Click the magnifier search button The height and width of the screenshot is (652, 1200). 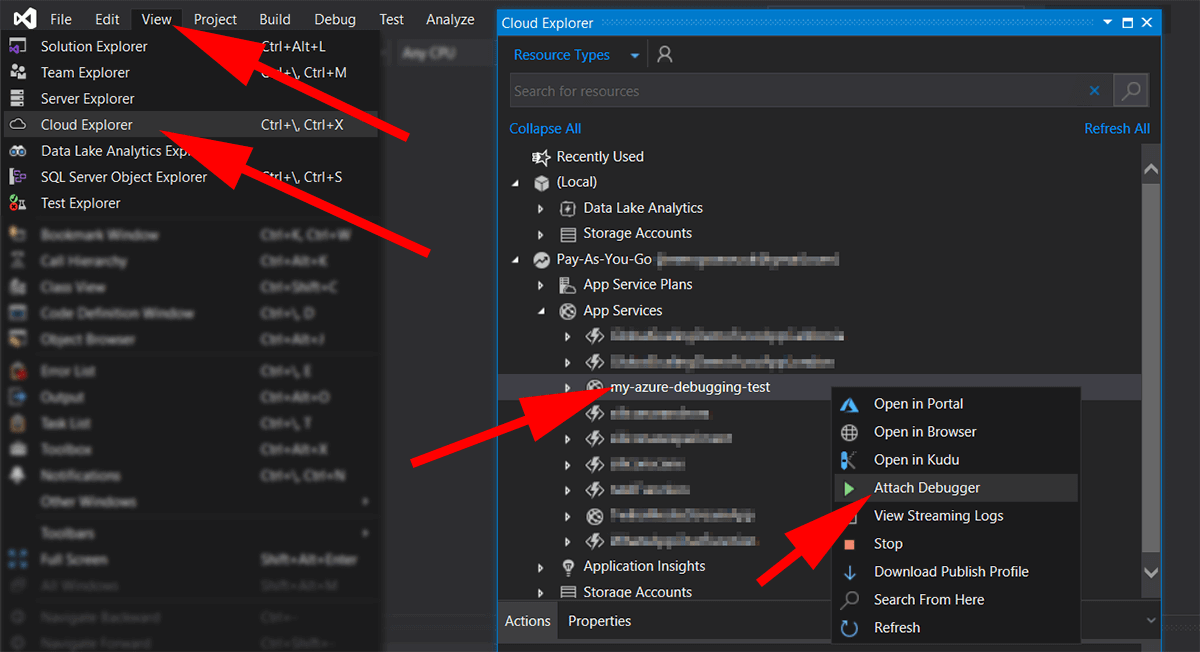pyautogui.click(x=1131, y=91)
